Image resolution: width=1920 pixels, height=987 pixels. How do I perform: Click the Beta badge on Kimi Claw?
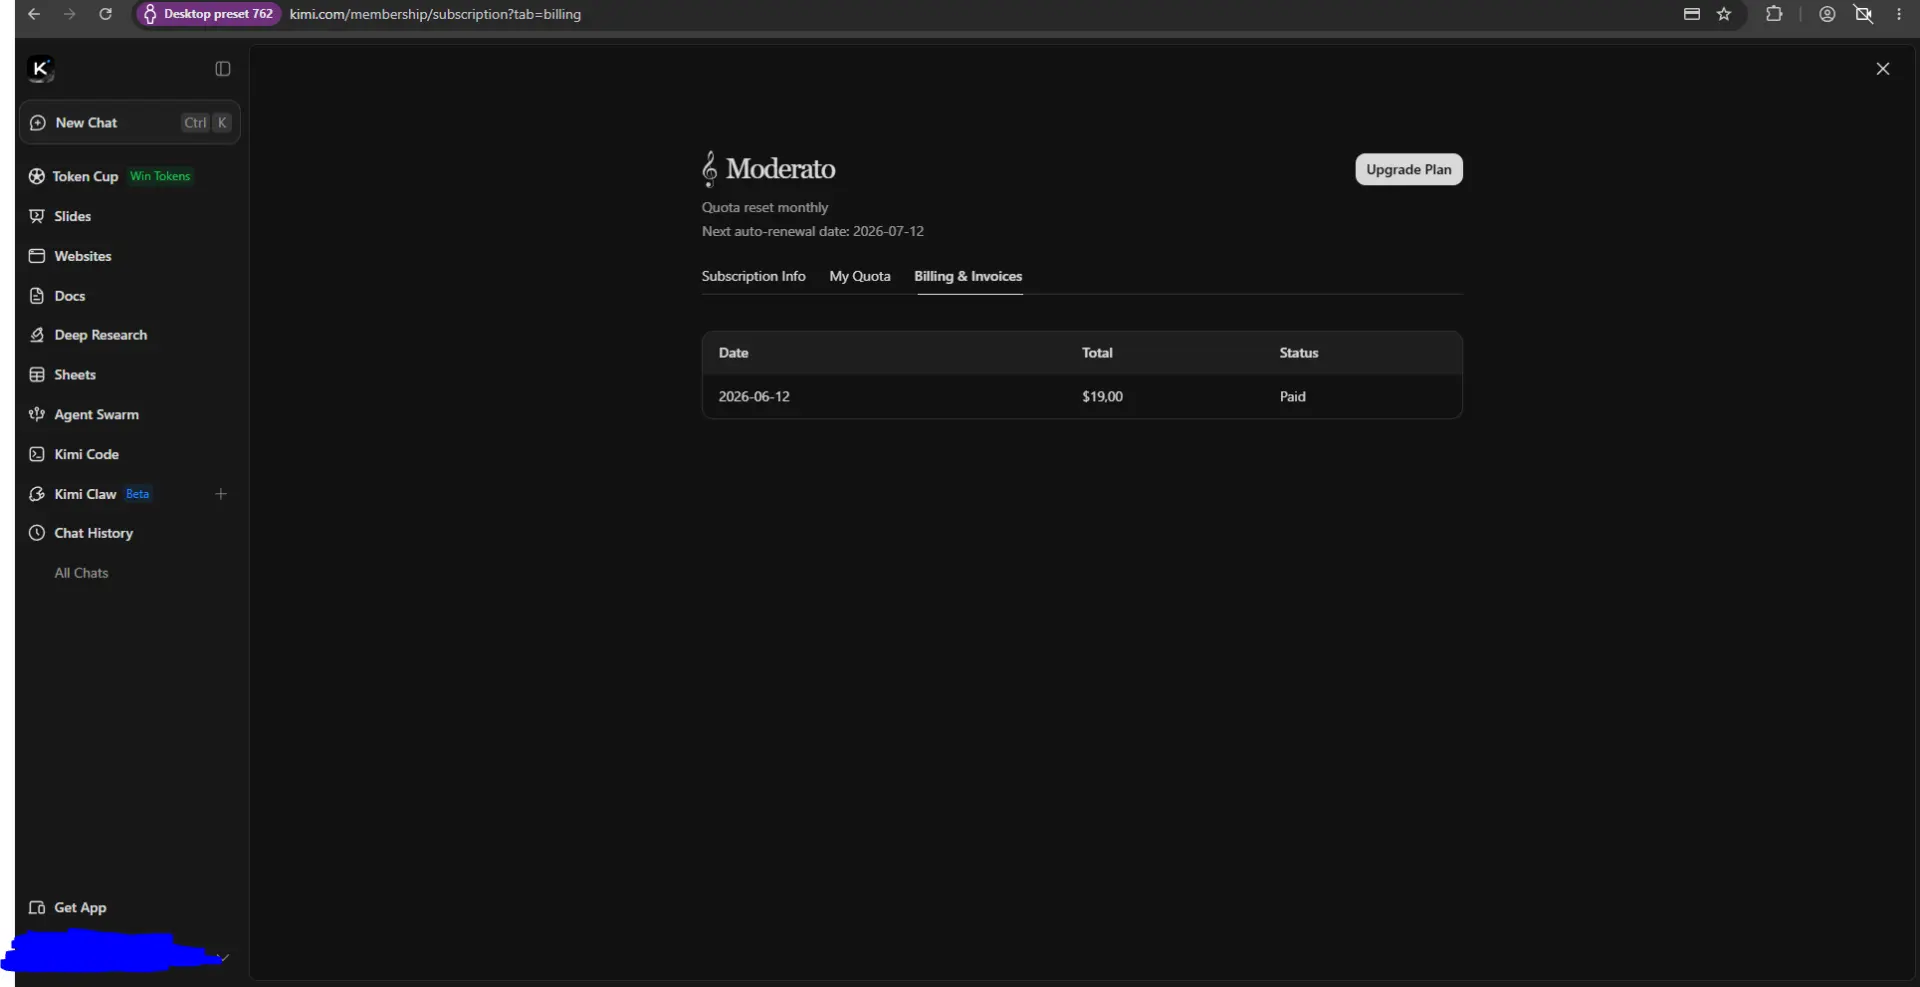[x=137, y=494]
